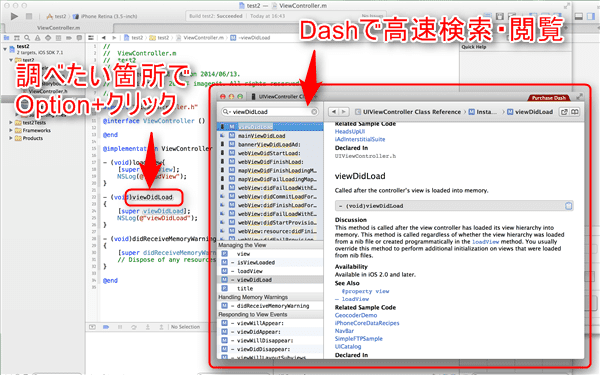Collapse the test2 project root
Image resolution: width=600 pixels, height=375 pixels.
tap(5, 49)
